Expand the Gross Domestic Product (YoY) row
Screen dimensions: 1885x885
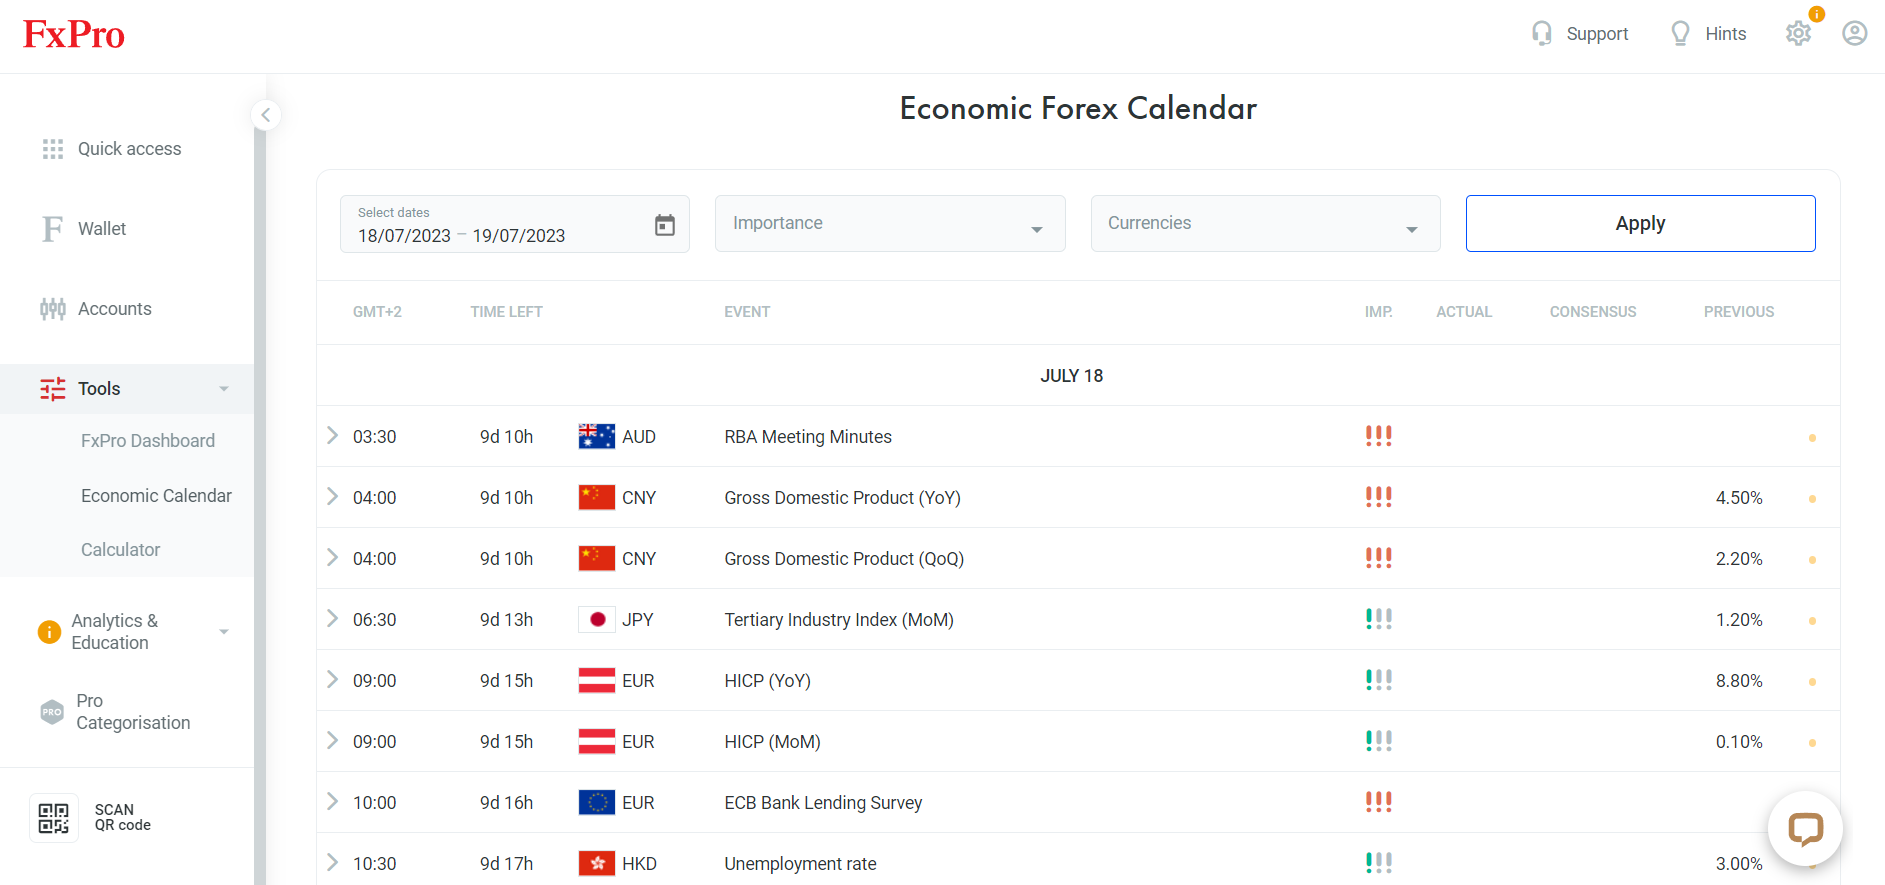click(x=333, y=496)
